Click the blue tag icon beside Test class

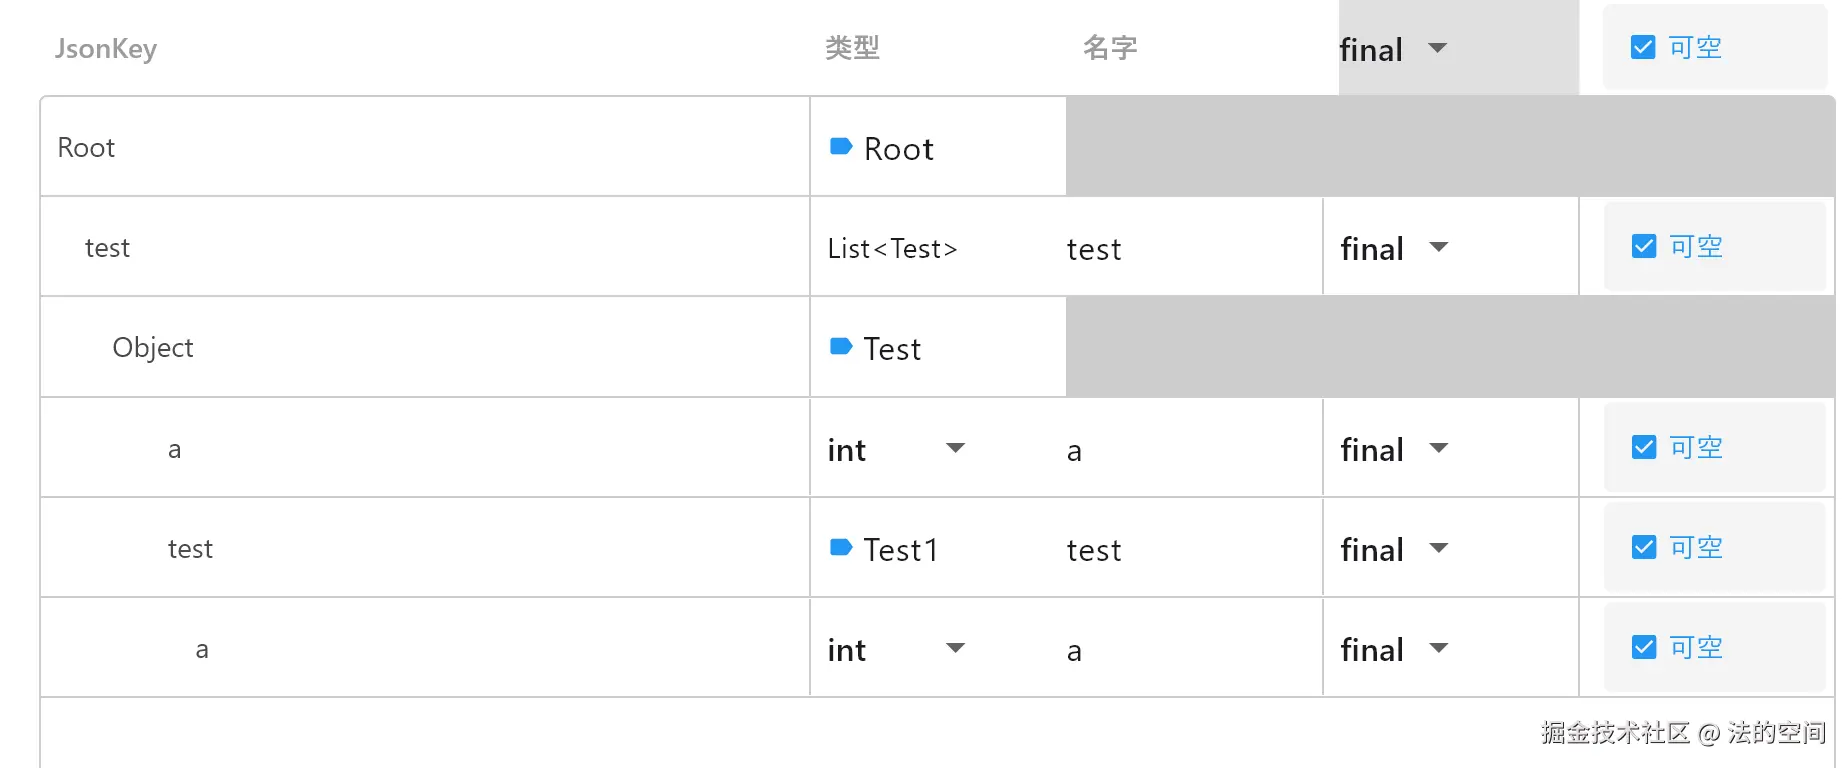(x=840, y=347)
